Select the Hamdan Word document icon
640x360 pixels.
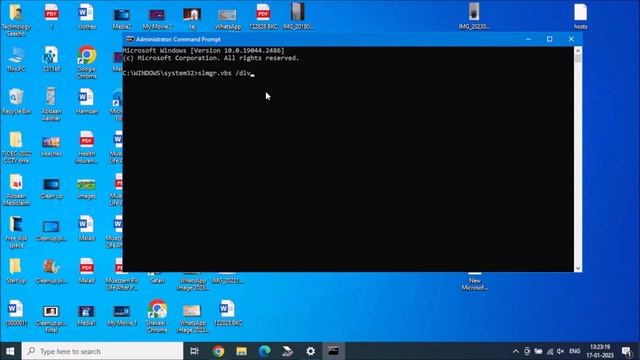pyautogui.click(x=87, y=101)
